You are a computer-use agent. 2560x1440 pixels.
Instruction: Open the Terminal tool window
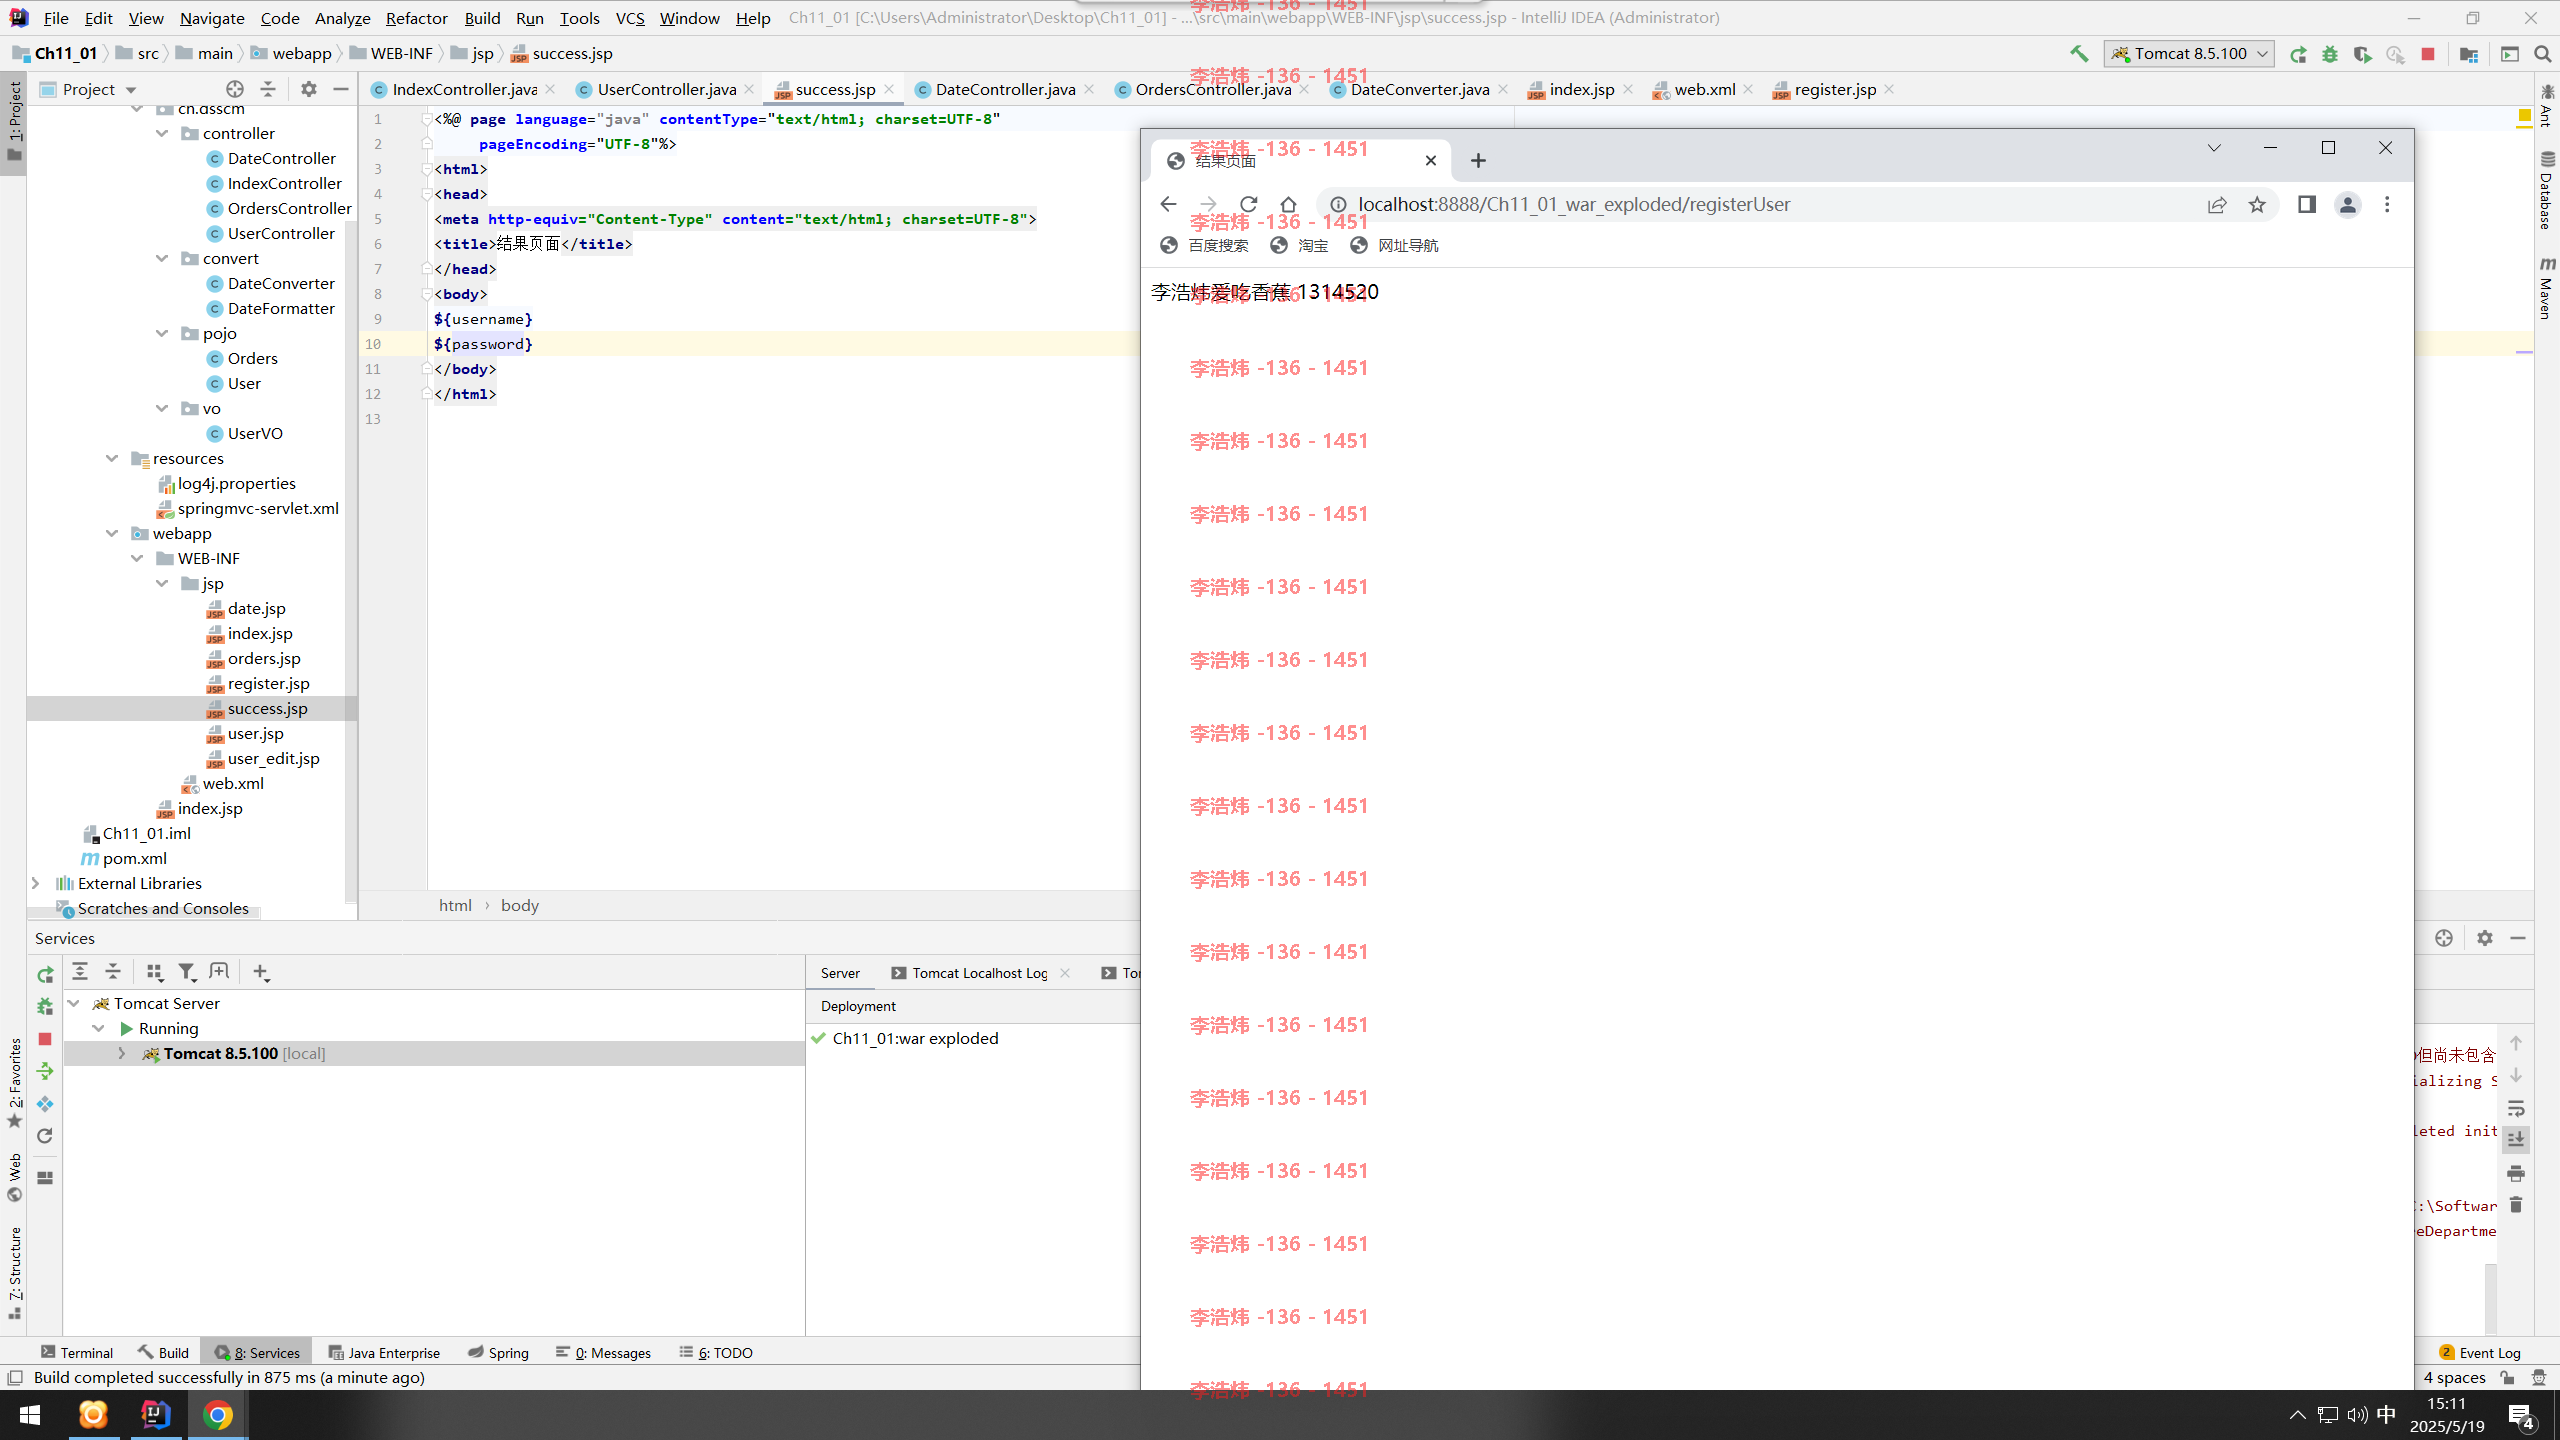pyautogui.click(x=77, y=1352)
